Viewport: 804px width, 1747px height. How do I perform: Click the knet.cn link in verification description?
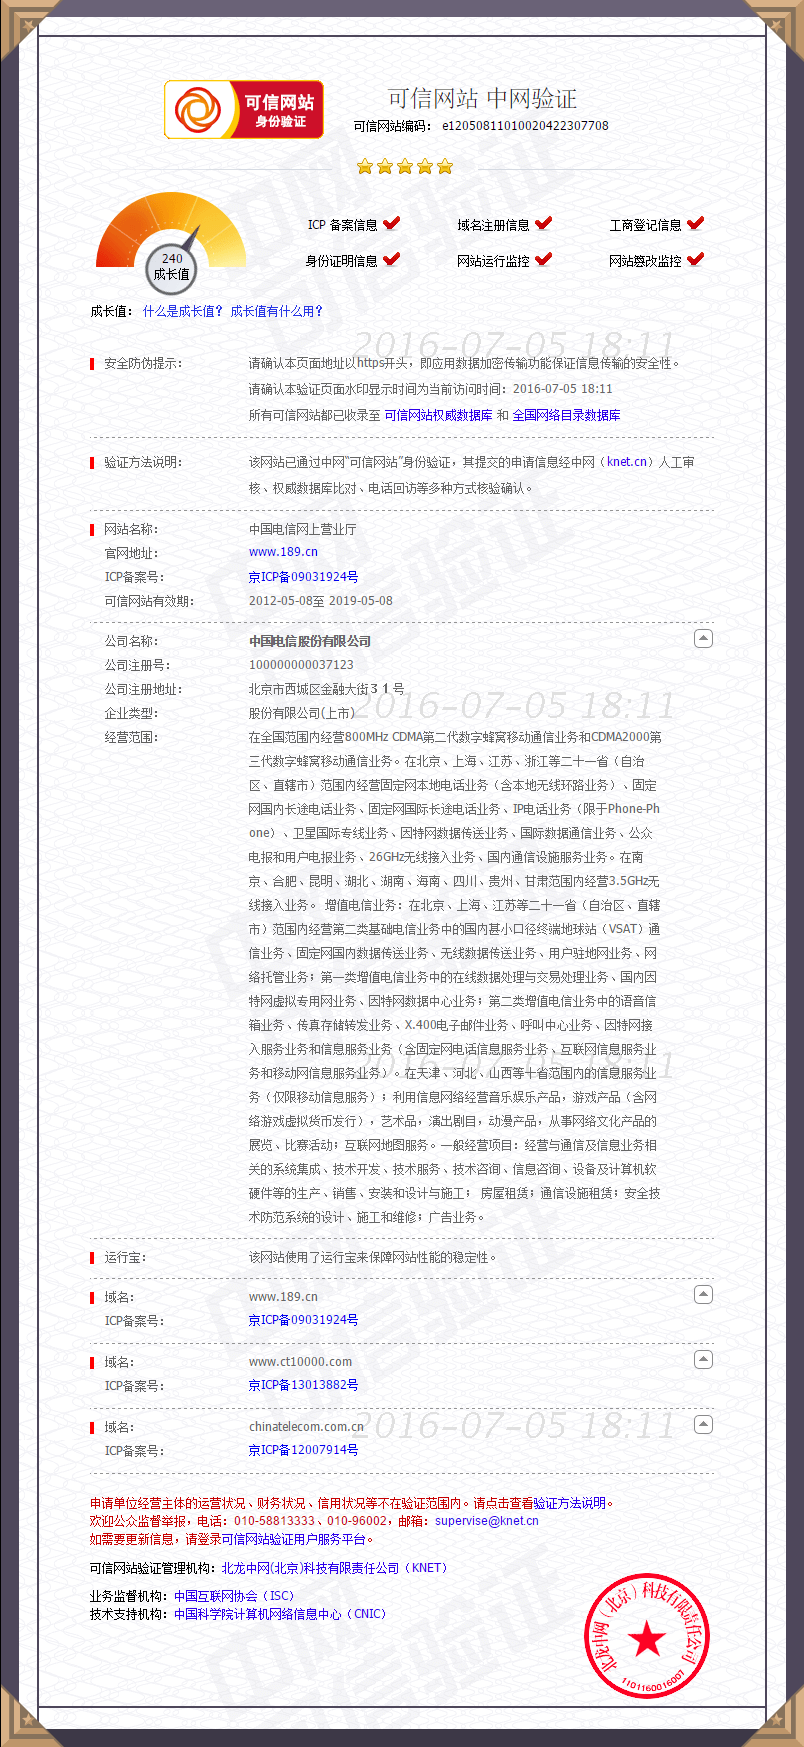coord(627,462)
